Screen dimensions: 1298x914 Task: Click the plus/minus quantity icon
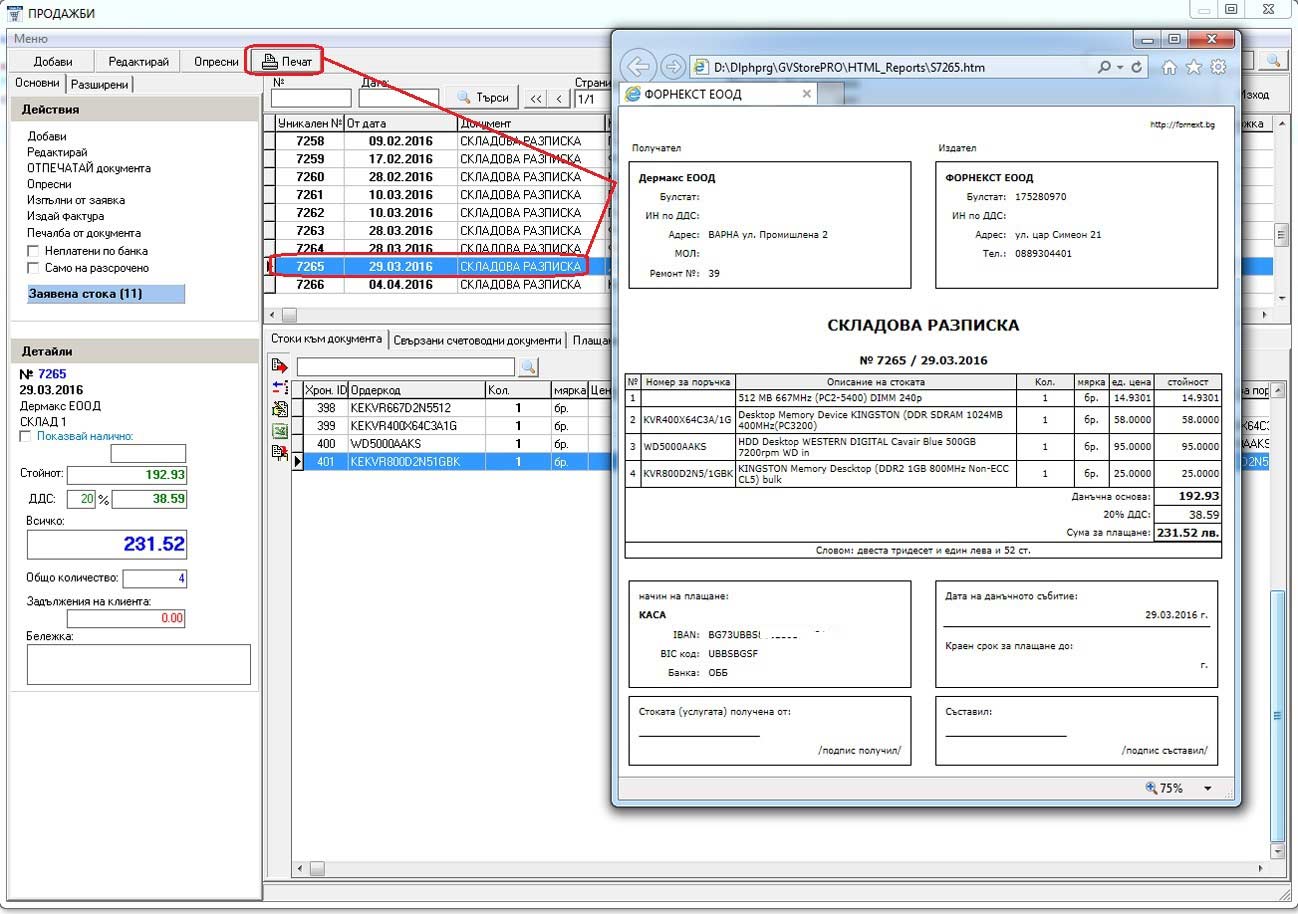279,388
